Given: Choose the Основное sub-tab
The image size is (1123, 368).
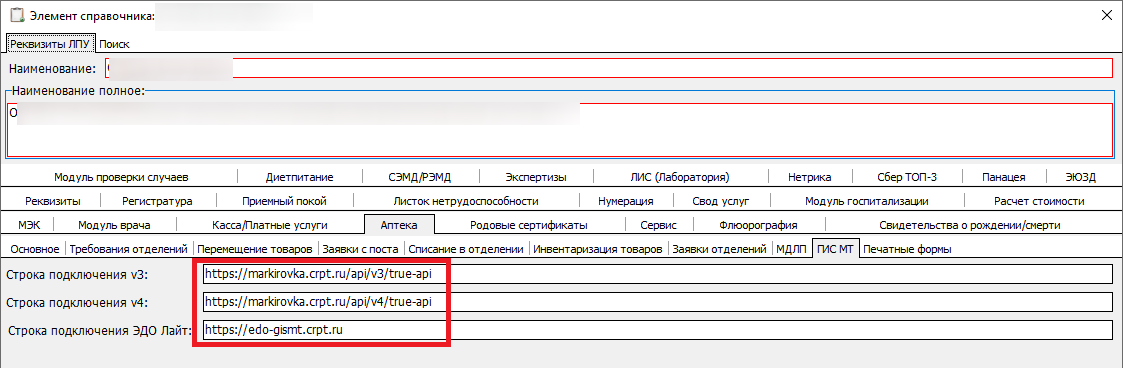Looking at the screenshot, I should [x=35, y=249].
